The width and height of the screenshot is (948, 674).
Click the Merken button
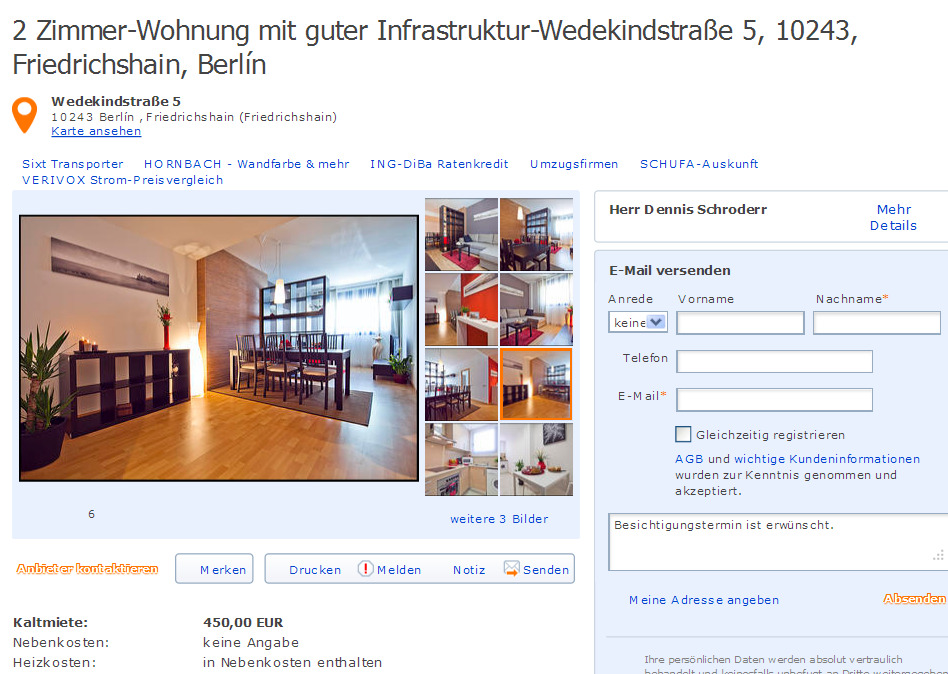click(x=214, y=569)
